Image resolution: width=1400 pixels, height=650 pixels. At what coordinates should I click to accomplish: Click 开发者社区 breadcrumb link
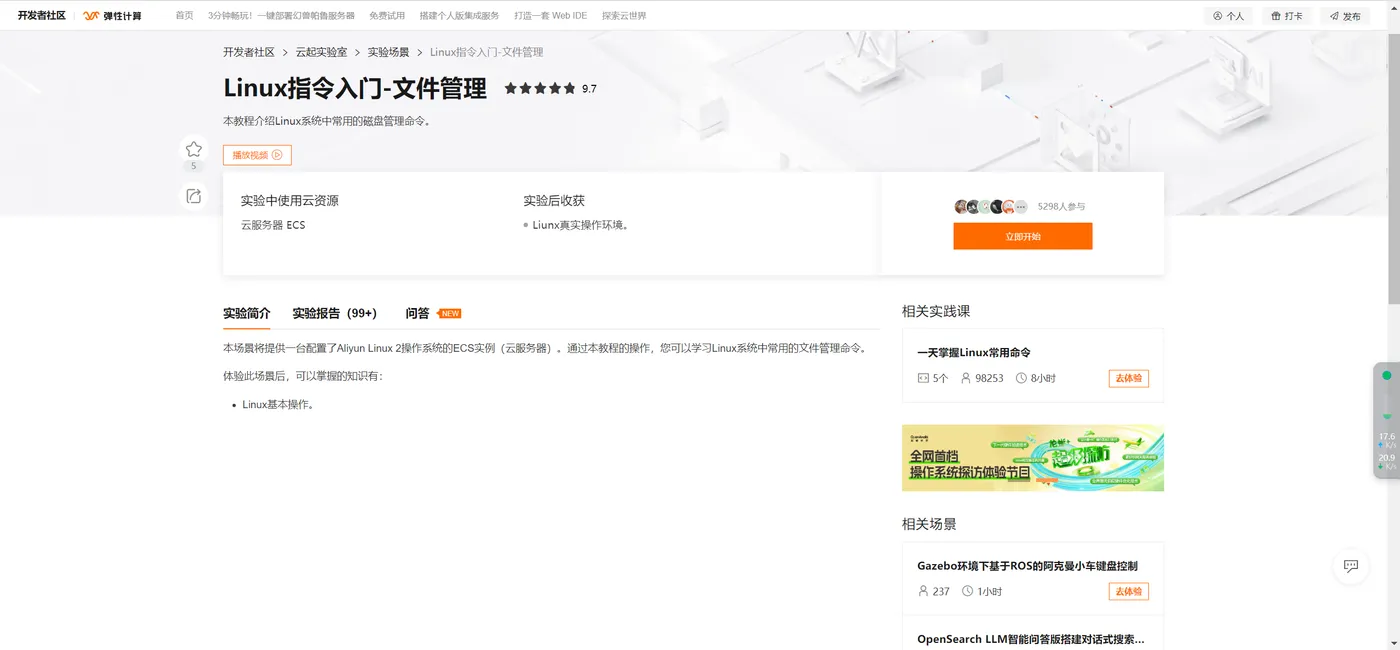tap(249, 52)
